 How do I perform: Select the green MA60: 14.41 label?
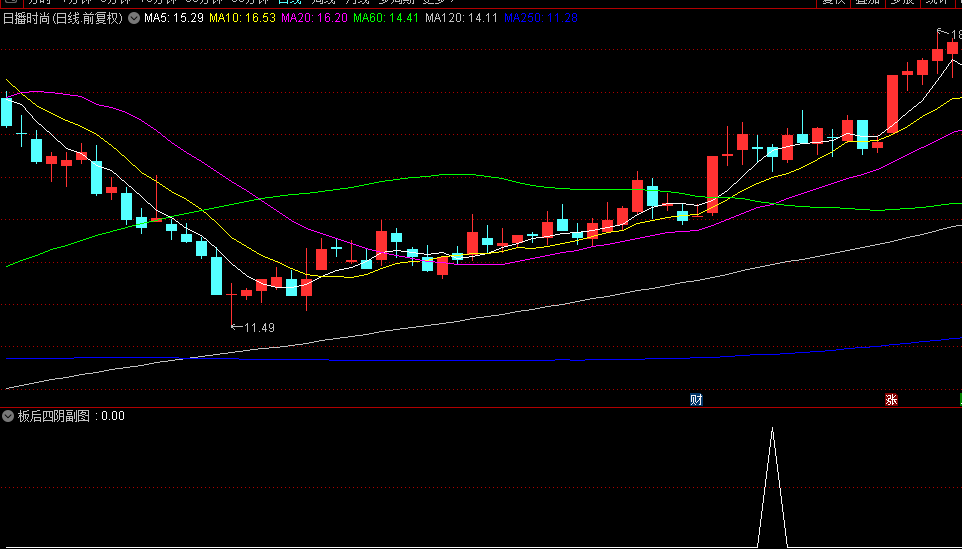386,18
